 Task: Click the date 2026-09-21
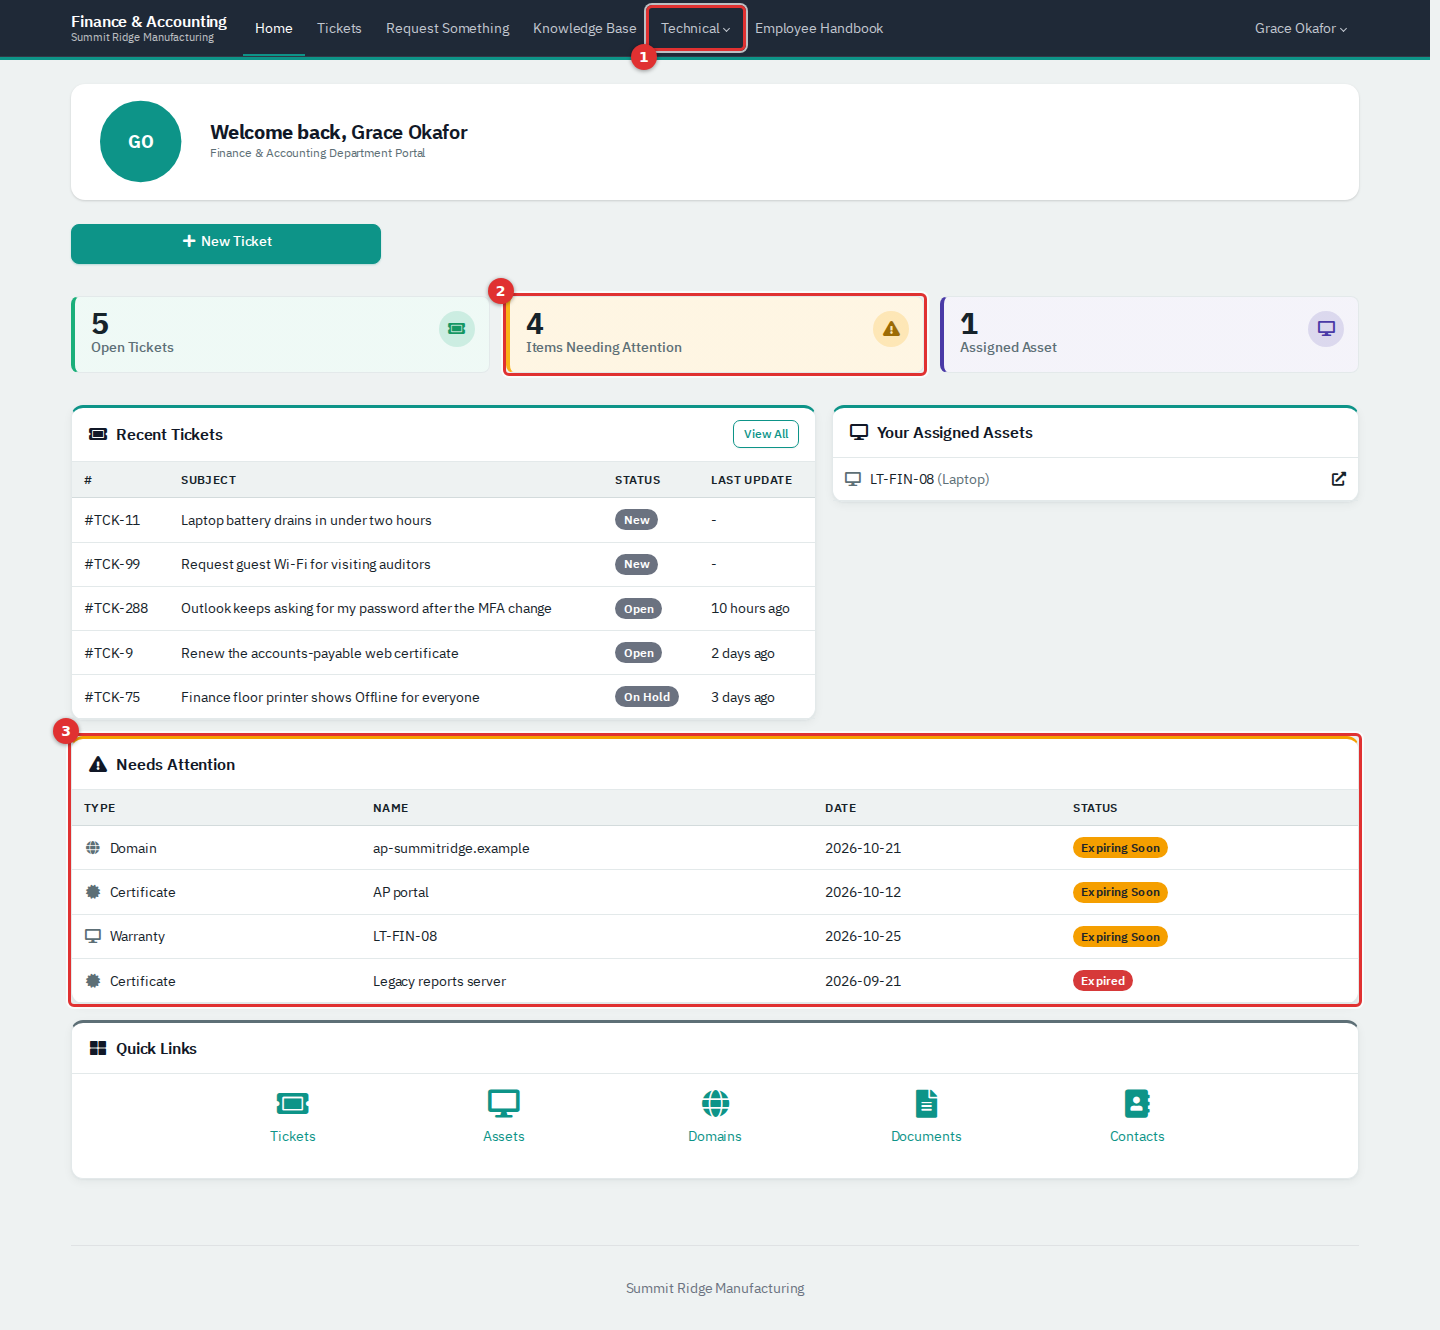tap(863, 981)
